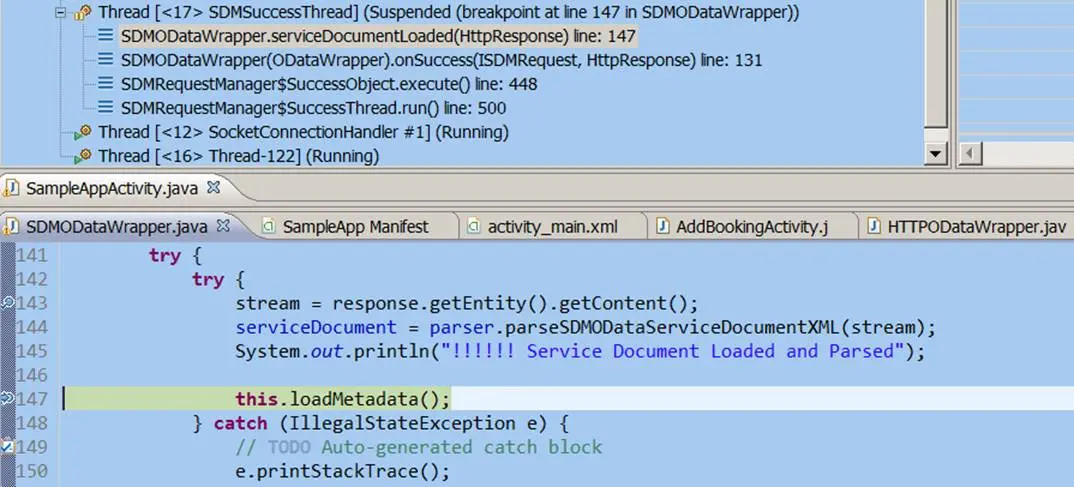The image size is (1074, 487).
Task: Click the current instruction pointer at line 147
Action: pos(7,399)
